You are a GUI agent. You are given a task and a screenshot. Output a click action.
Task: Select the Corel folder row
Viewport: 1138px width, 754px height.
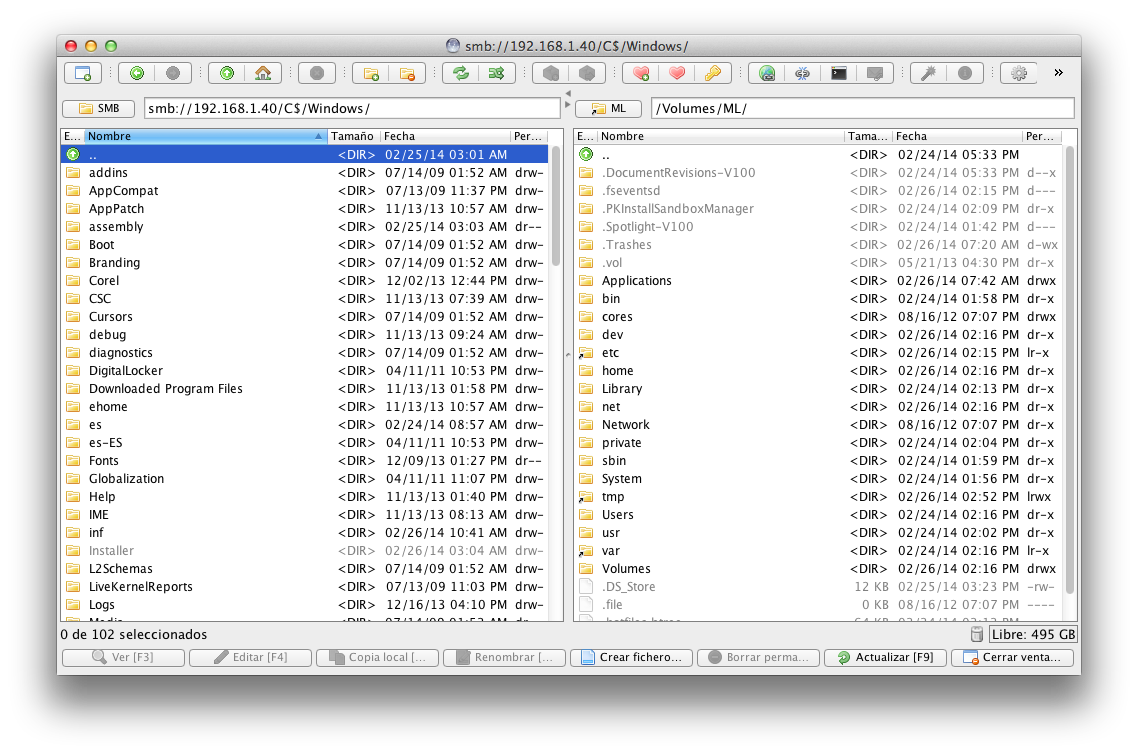coord(305,281)
